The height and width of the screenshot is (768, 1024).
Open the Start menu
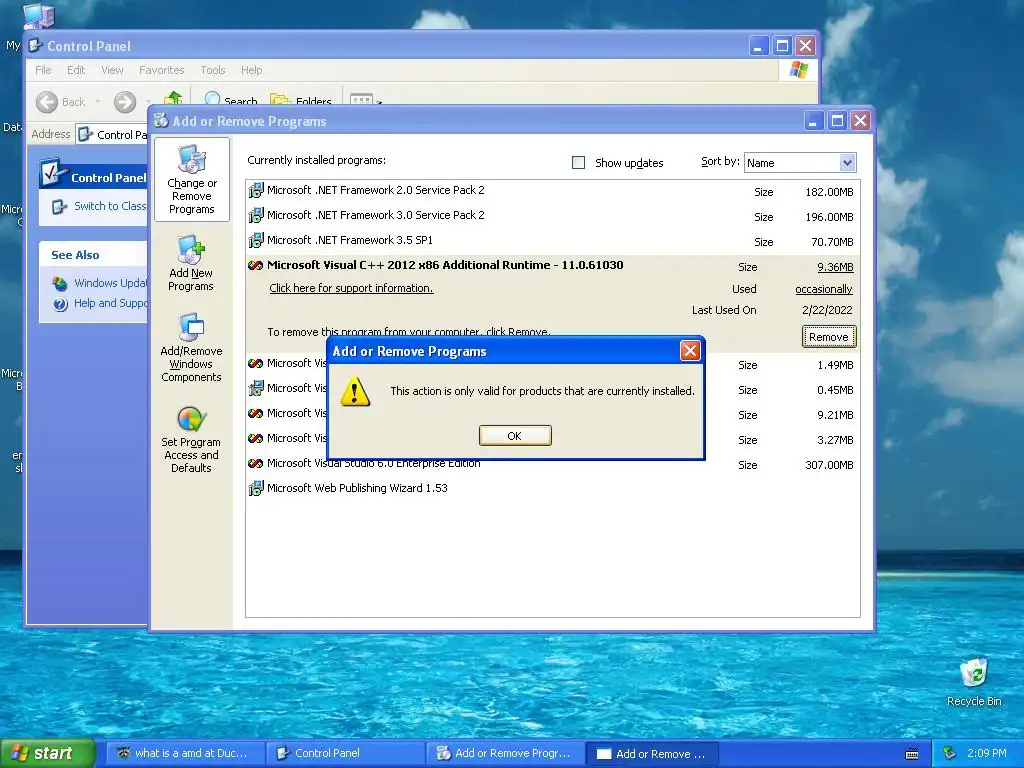[x=47, y=753]
